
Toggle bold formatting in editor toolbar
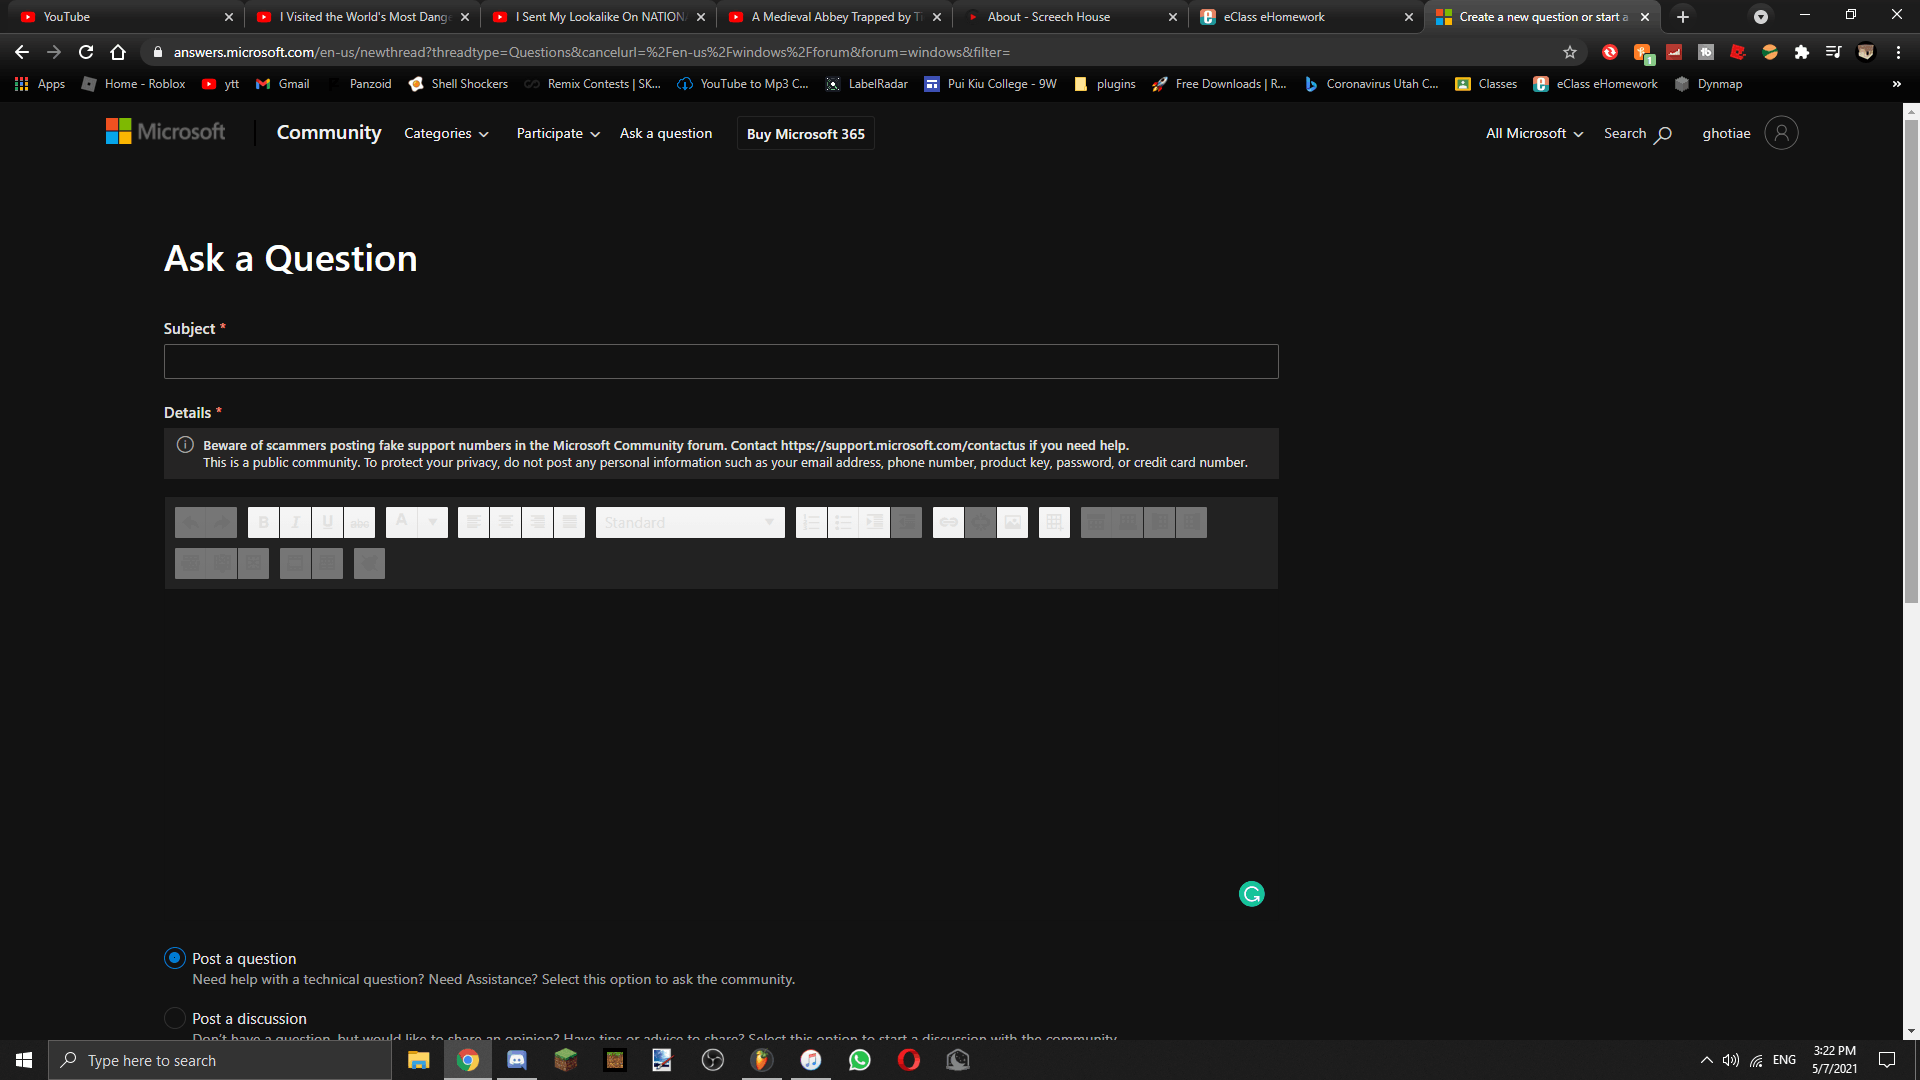point(263,522)
